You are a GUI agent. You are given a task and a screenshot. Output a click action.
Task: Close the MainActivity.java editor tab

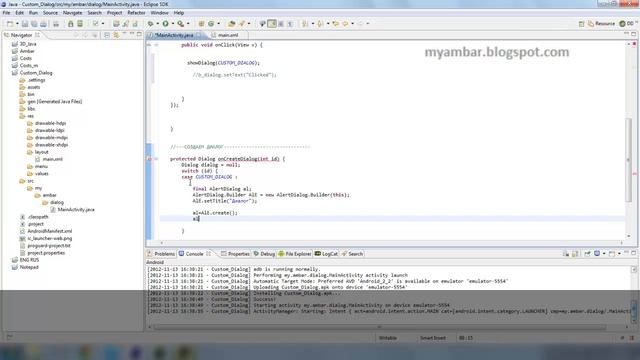[199, 36]
